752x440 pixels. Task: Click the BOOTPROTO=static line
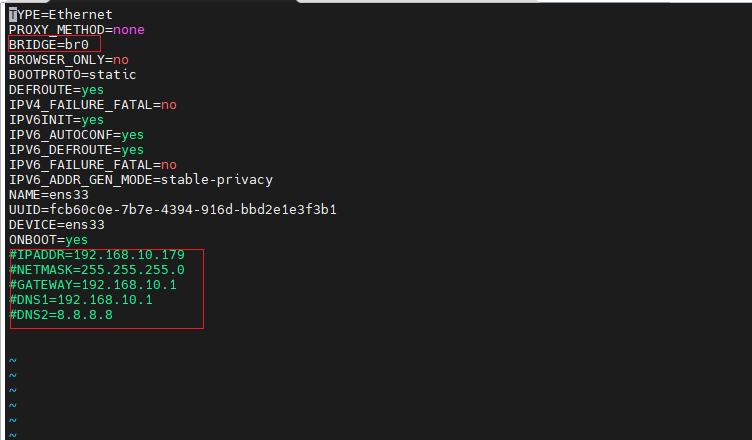(x=72, y=75)
